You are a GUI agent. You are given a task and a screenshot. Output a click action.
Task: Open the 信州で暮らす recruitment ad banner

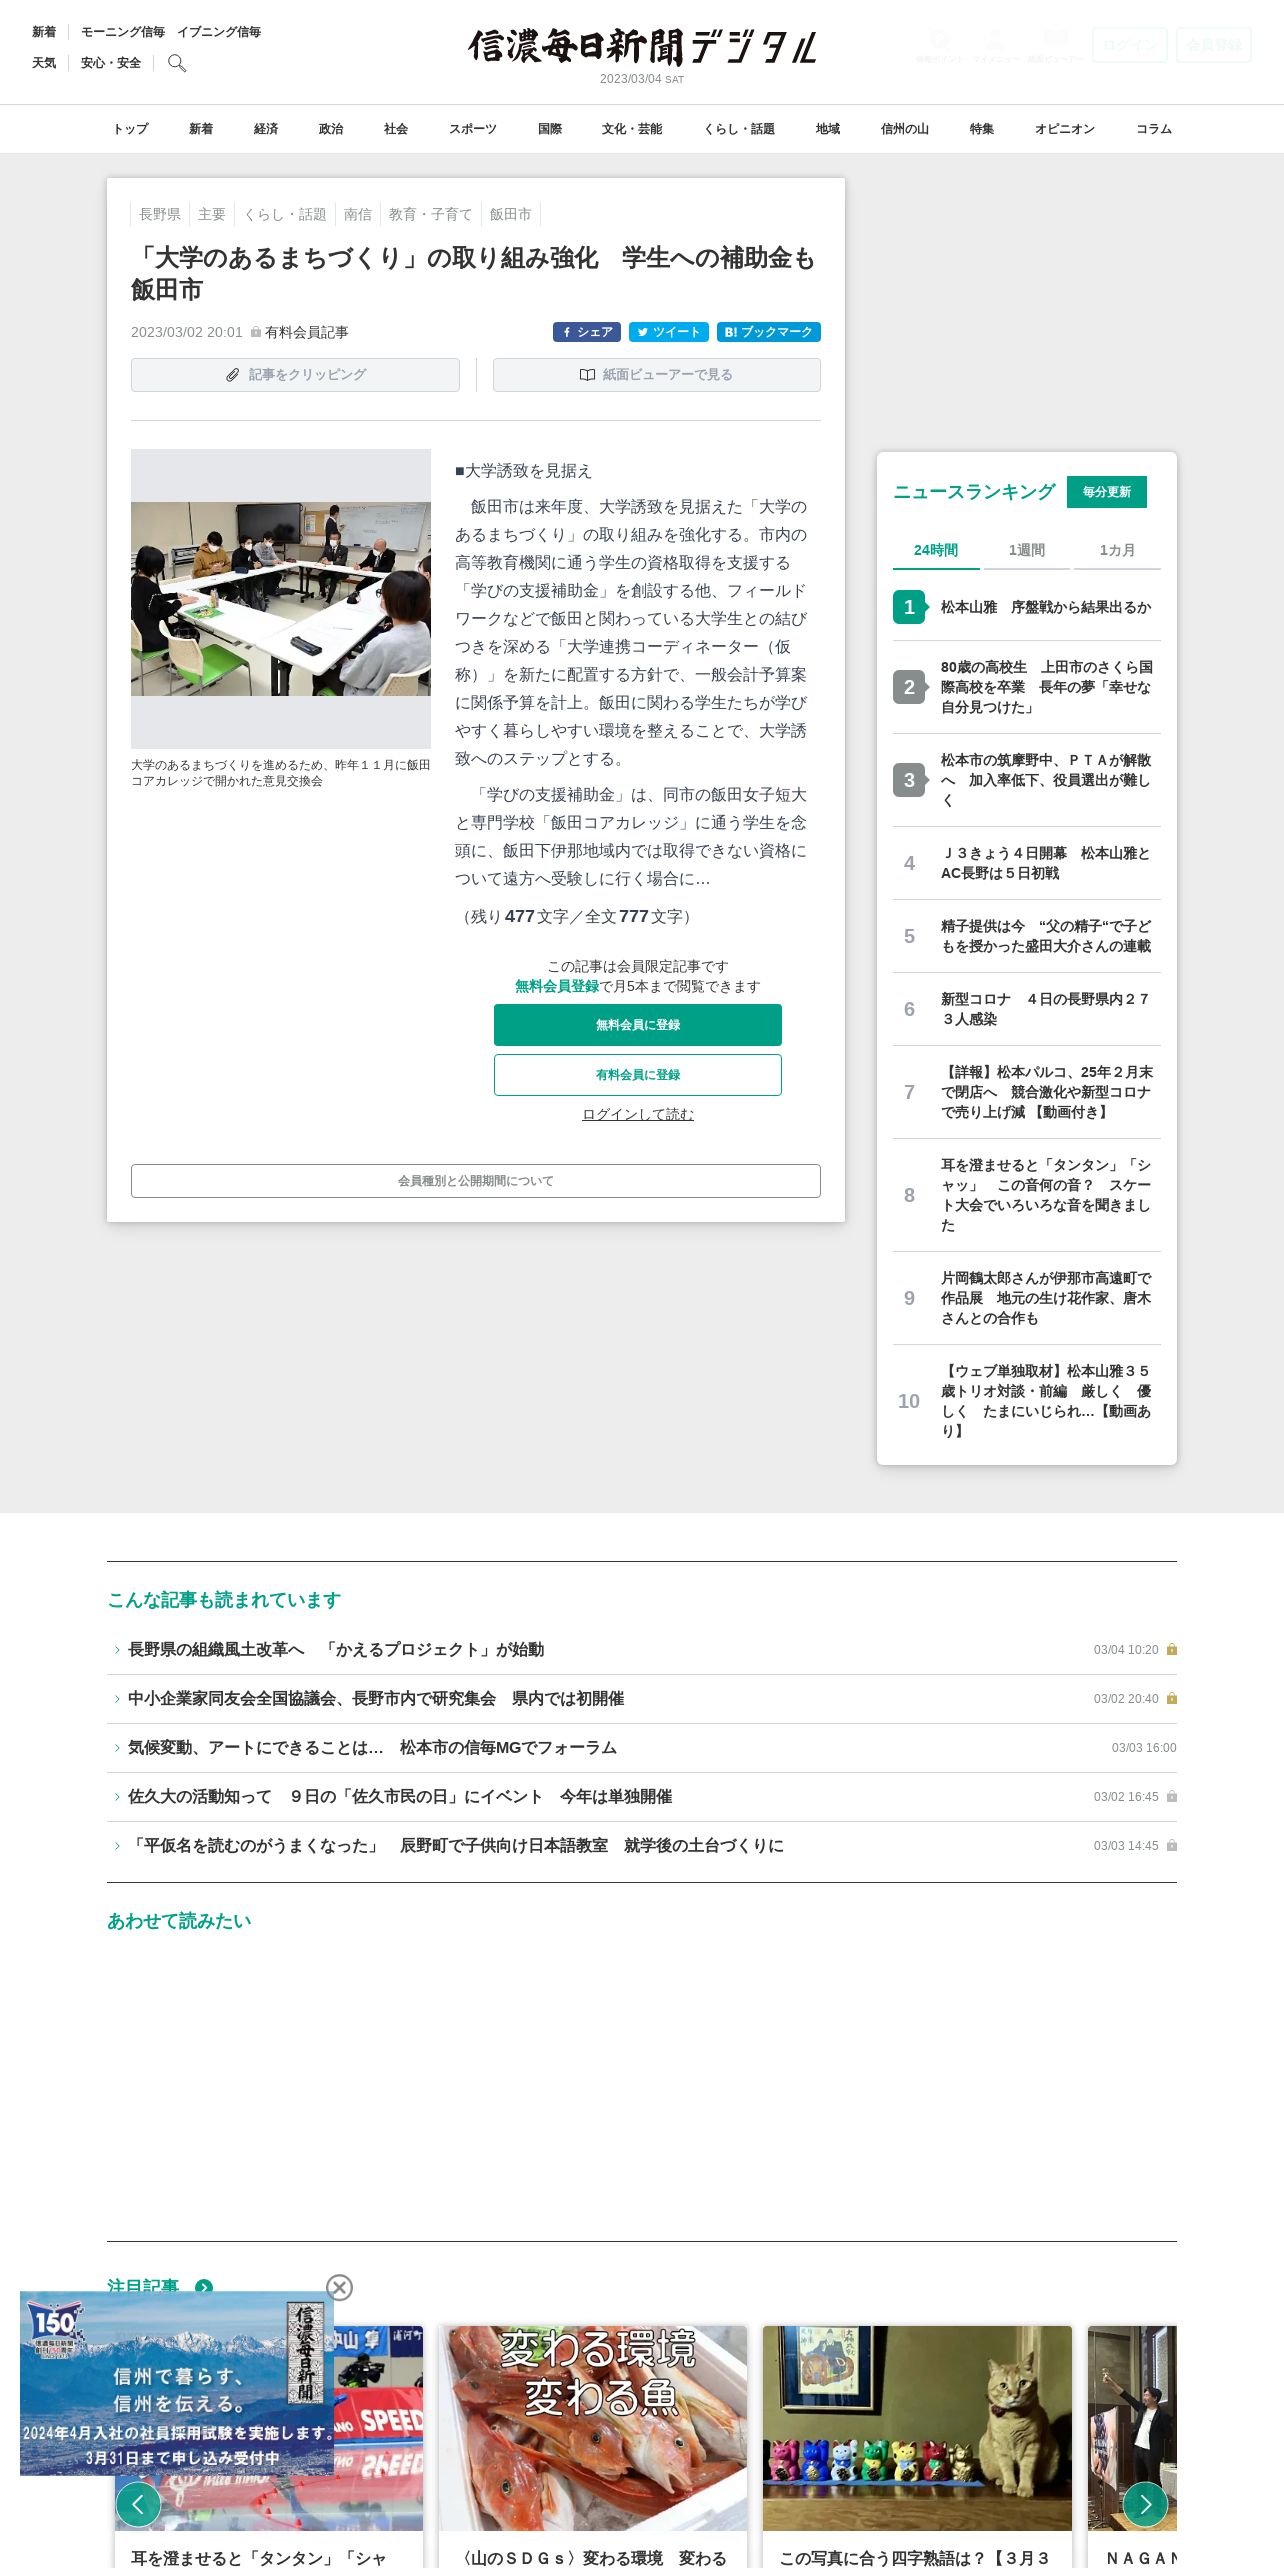point(177,2383)
